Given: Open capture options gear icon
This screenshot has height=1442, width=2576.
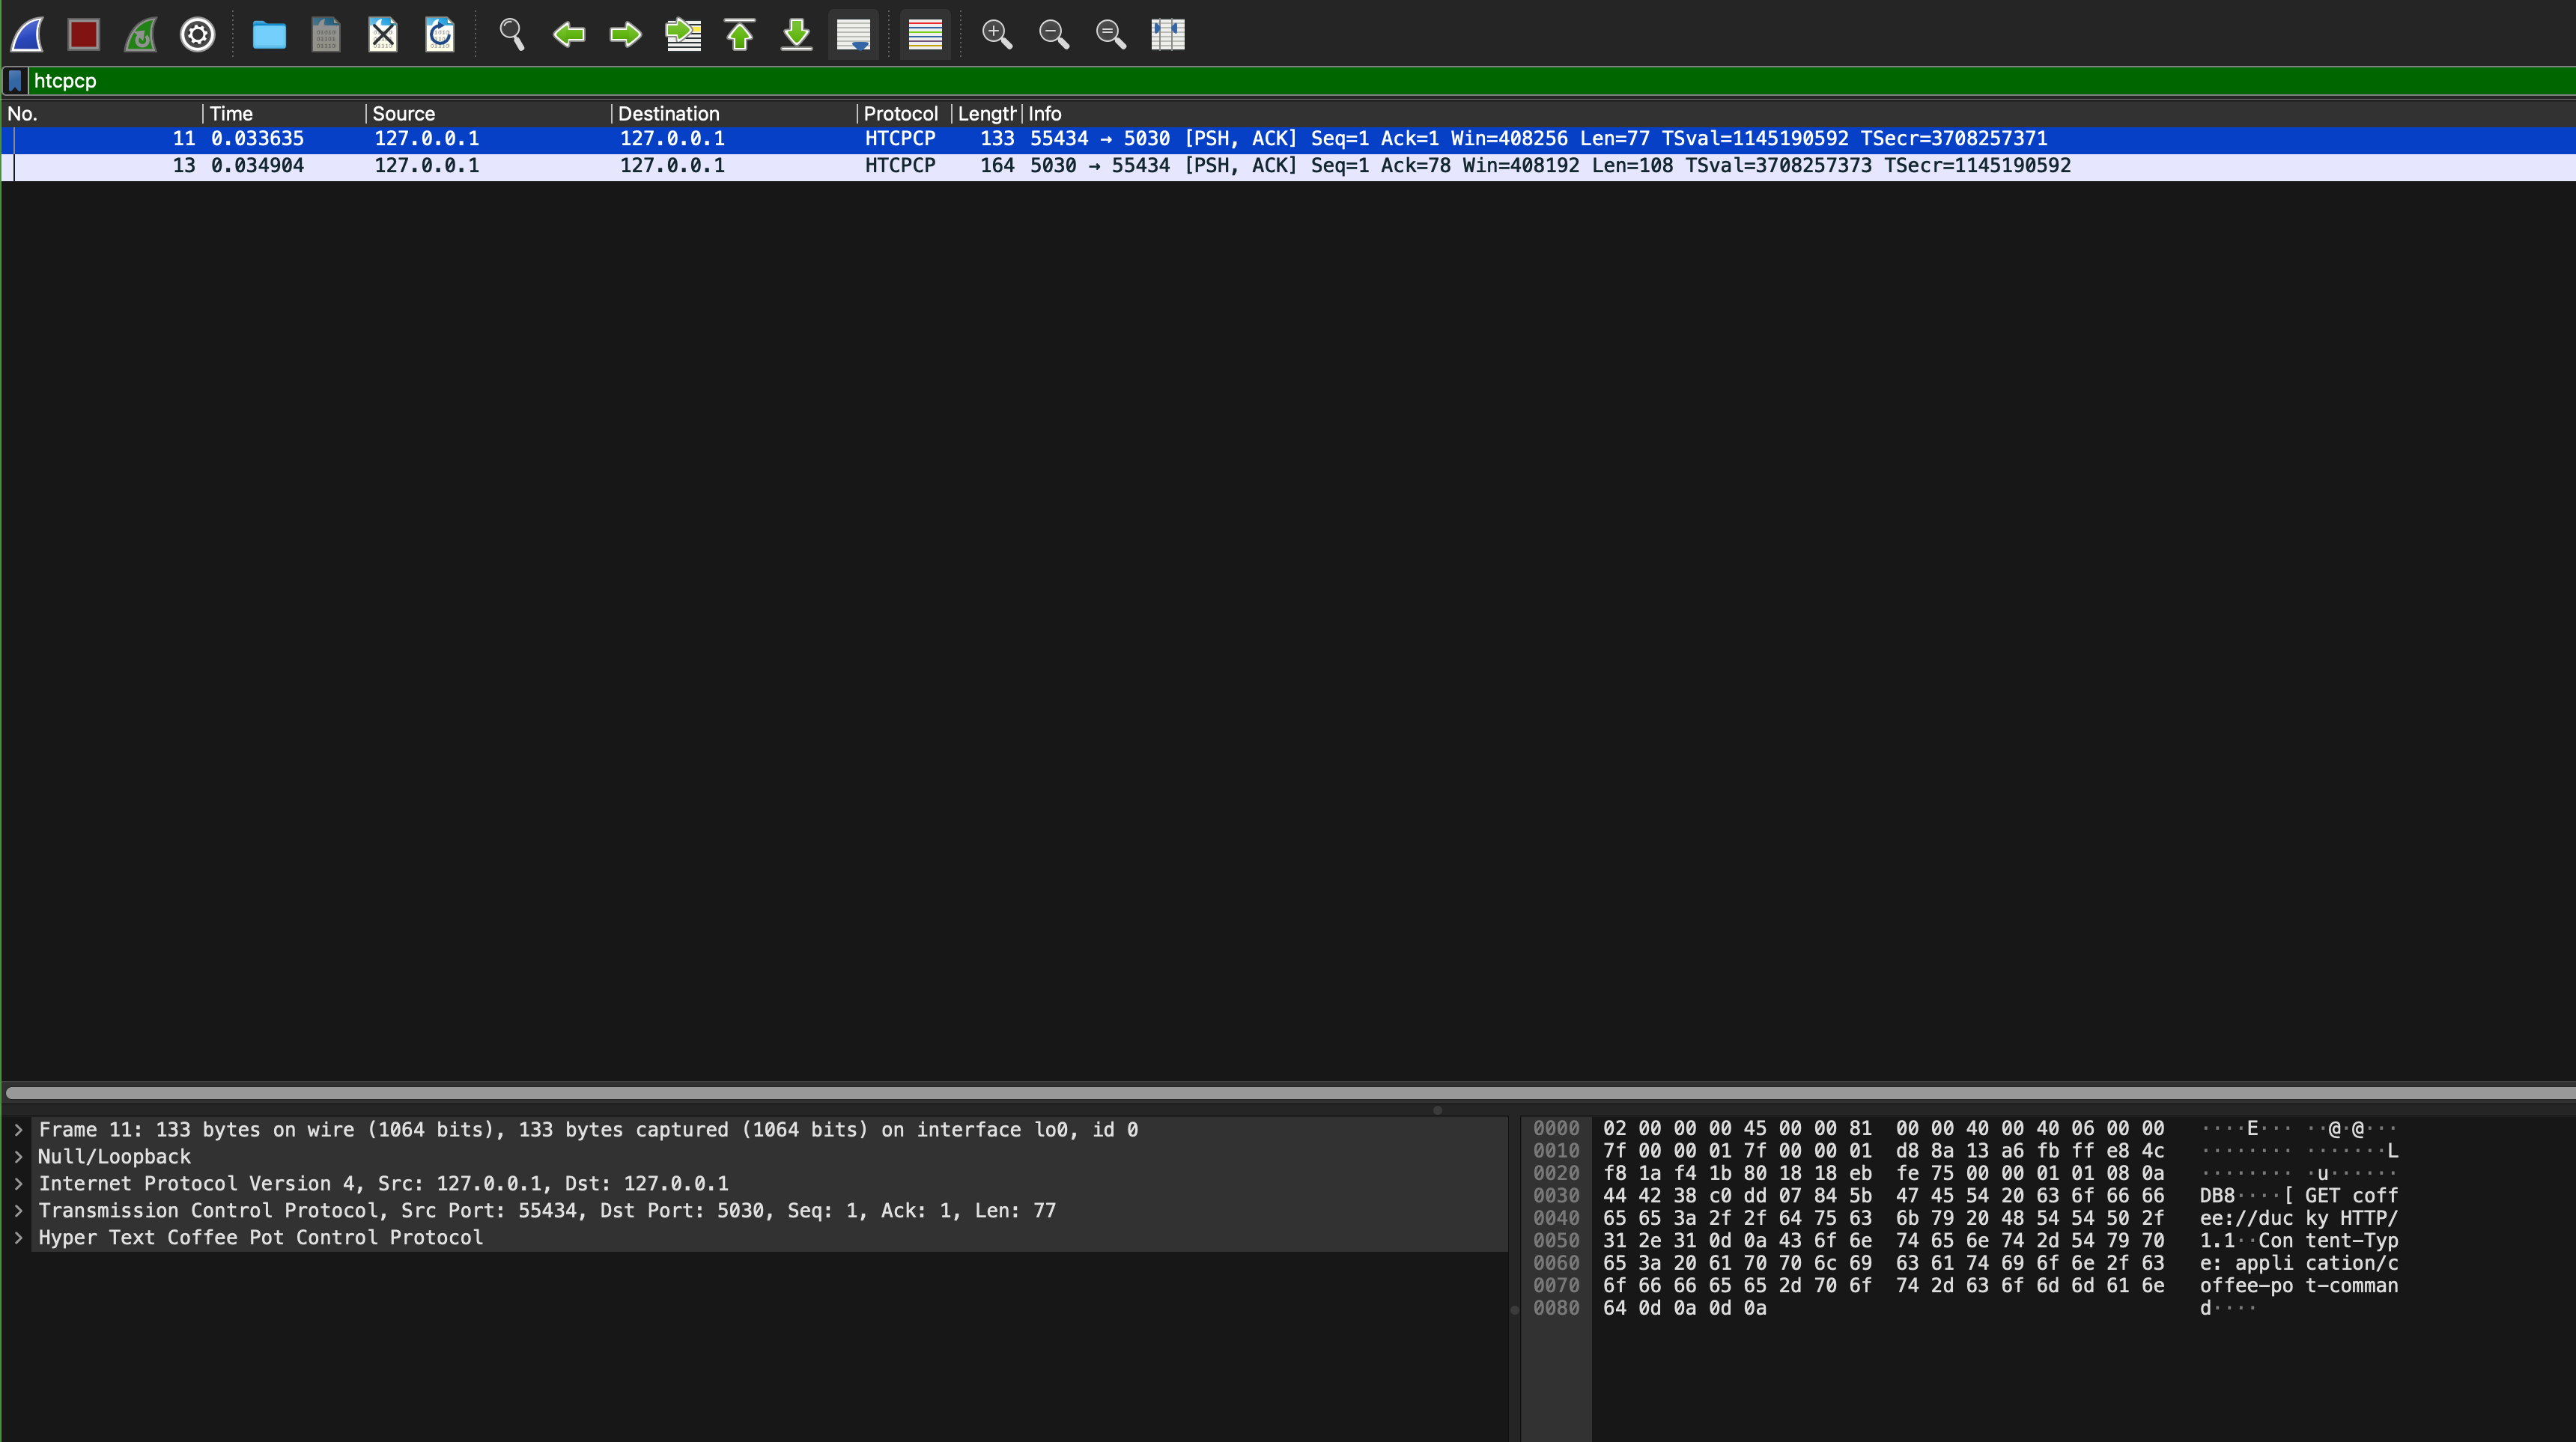Looking at the screenshot, I should tap(197, 35).
